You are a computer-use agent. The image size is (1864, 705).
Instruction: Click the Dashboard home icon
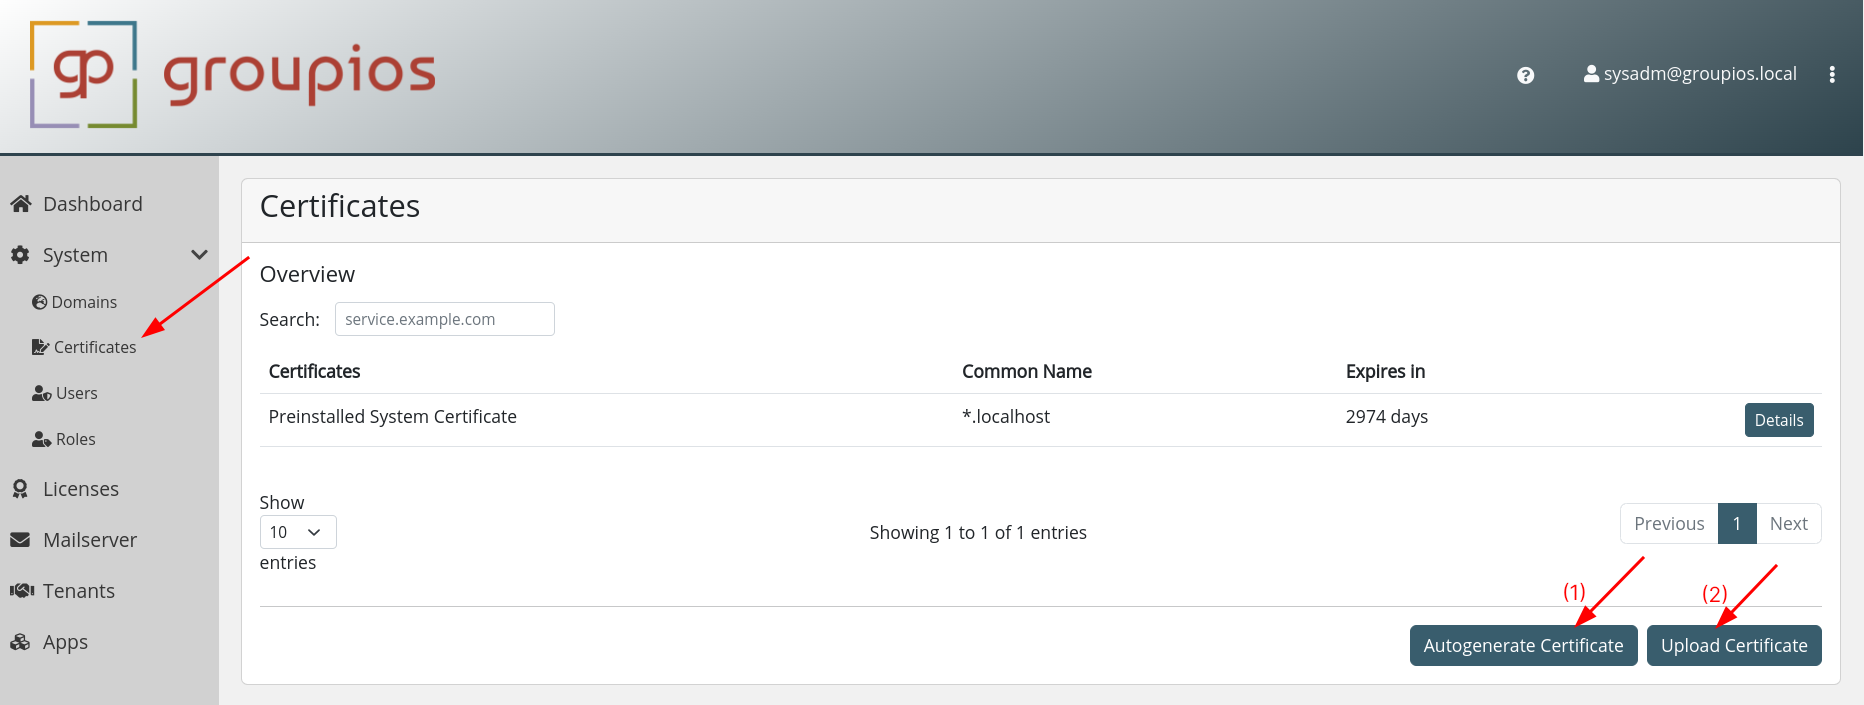(x=21, y=204)
